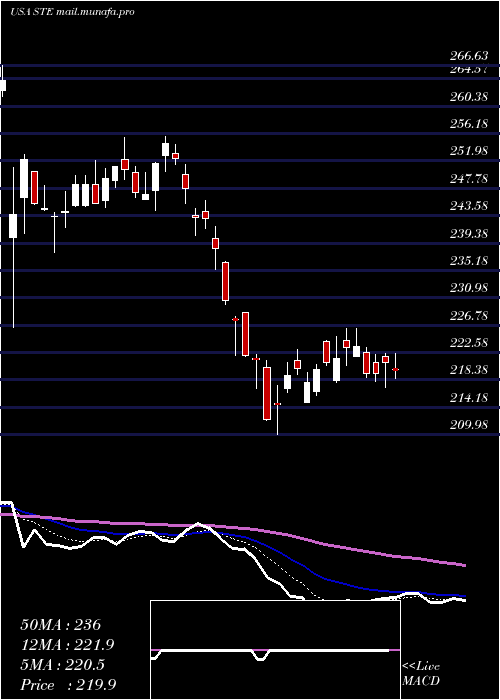Click the '12MA : 221.9' readout
The width and height of the screenshot is (500, 700).
coord(67,645)
